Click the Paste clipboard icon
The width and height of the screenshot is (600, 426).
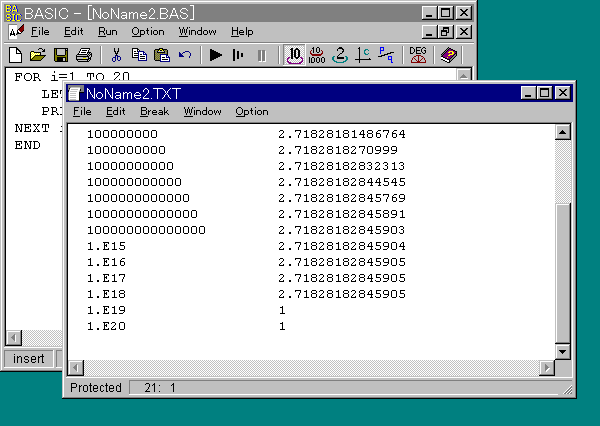point(162,55)
